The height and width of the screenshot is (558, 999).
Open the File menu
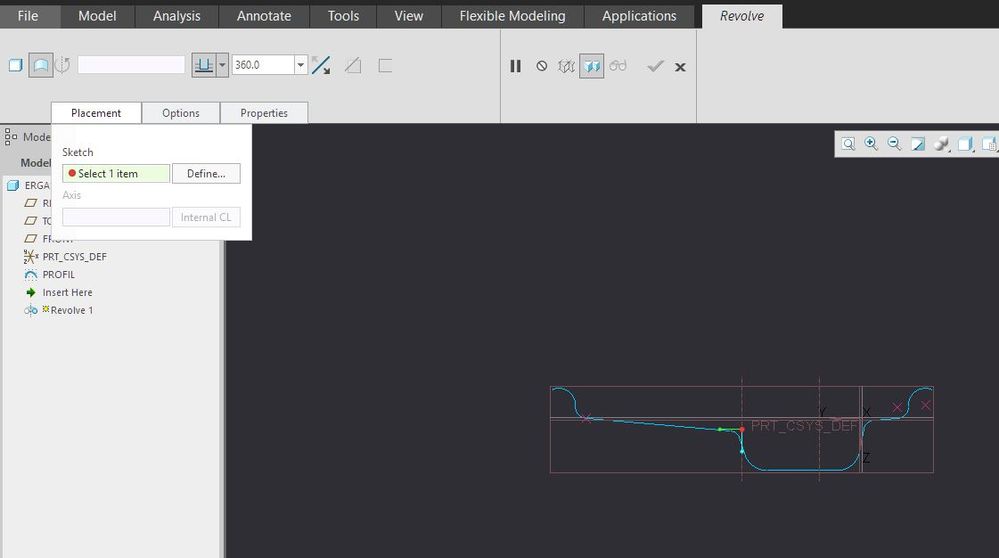(x=28, y=16)
